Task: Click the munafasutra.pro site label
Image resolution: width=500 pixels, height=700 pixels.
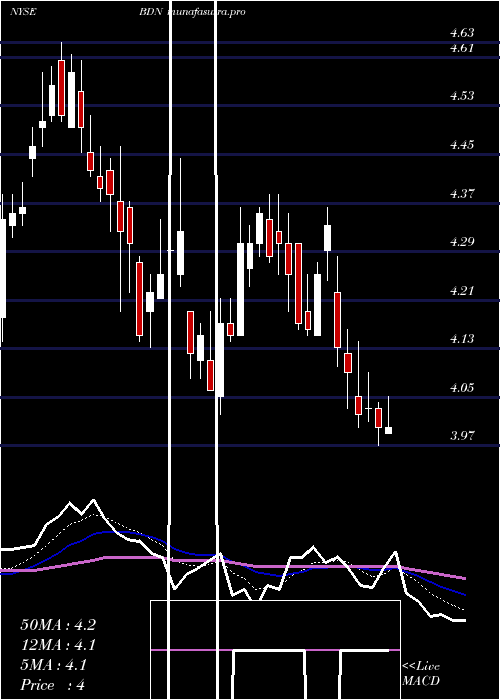Action: tap(206, 12)
